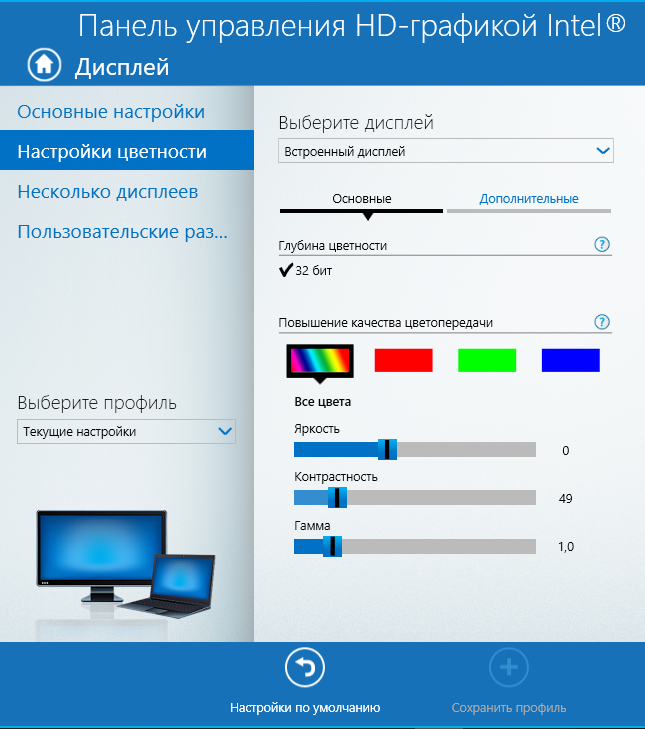Open Основные настройки in the sidebar

[x=111, y=111]
